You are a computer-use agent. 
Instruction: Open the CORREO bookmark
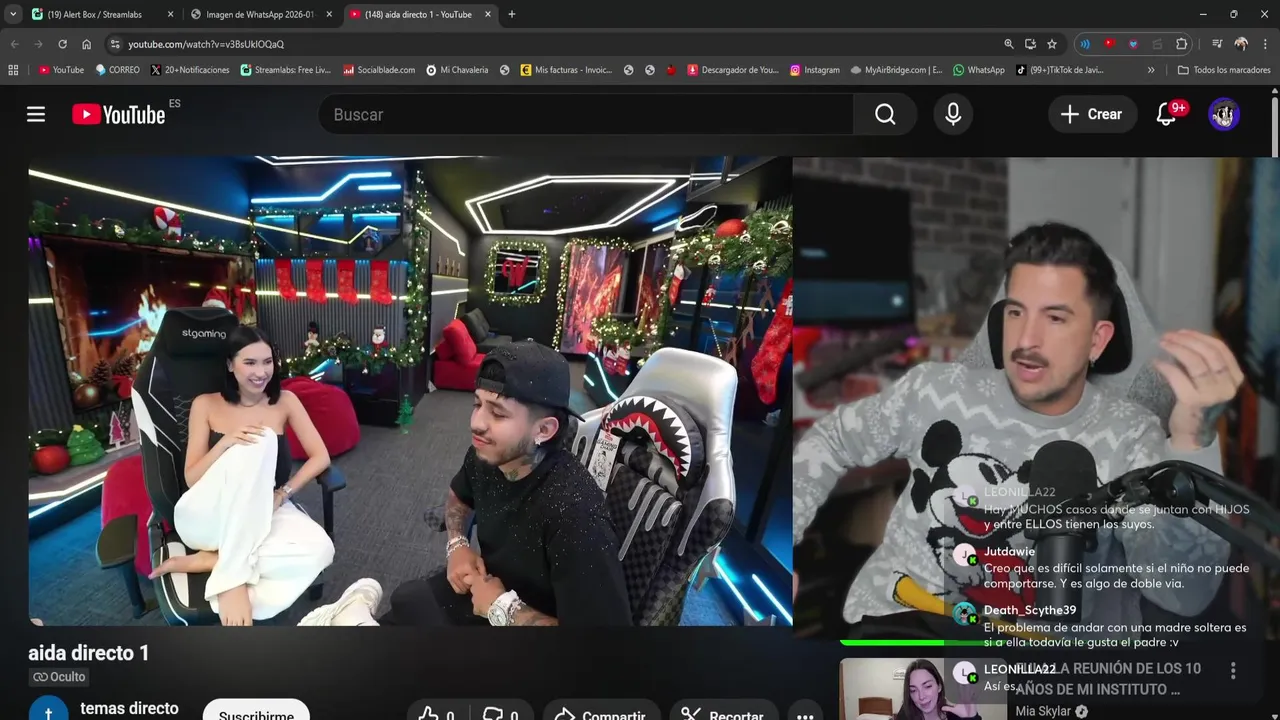point(117,70)
